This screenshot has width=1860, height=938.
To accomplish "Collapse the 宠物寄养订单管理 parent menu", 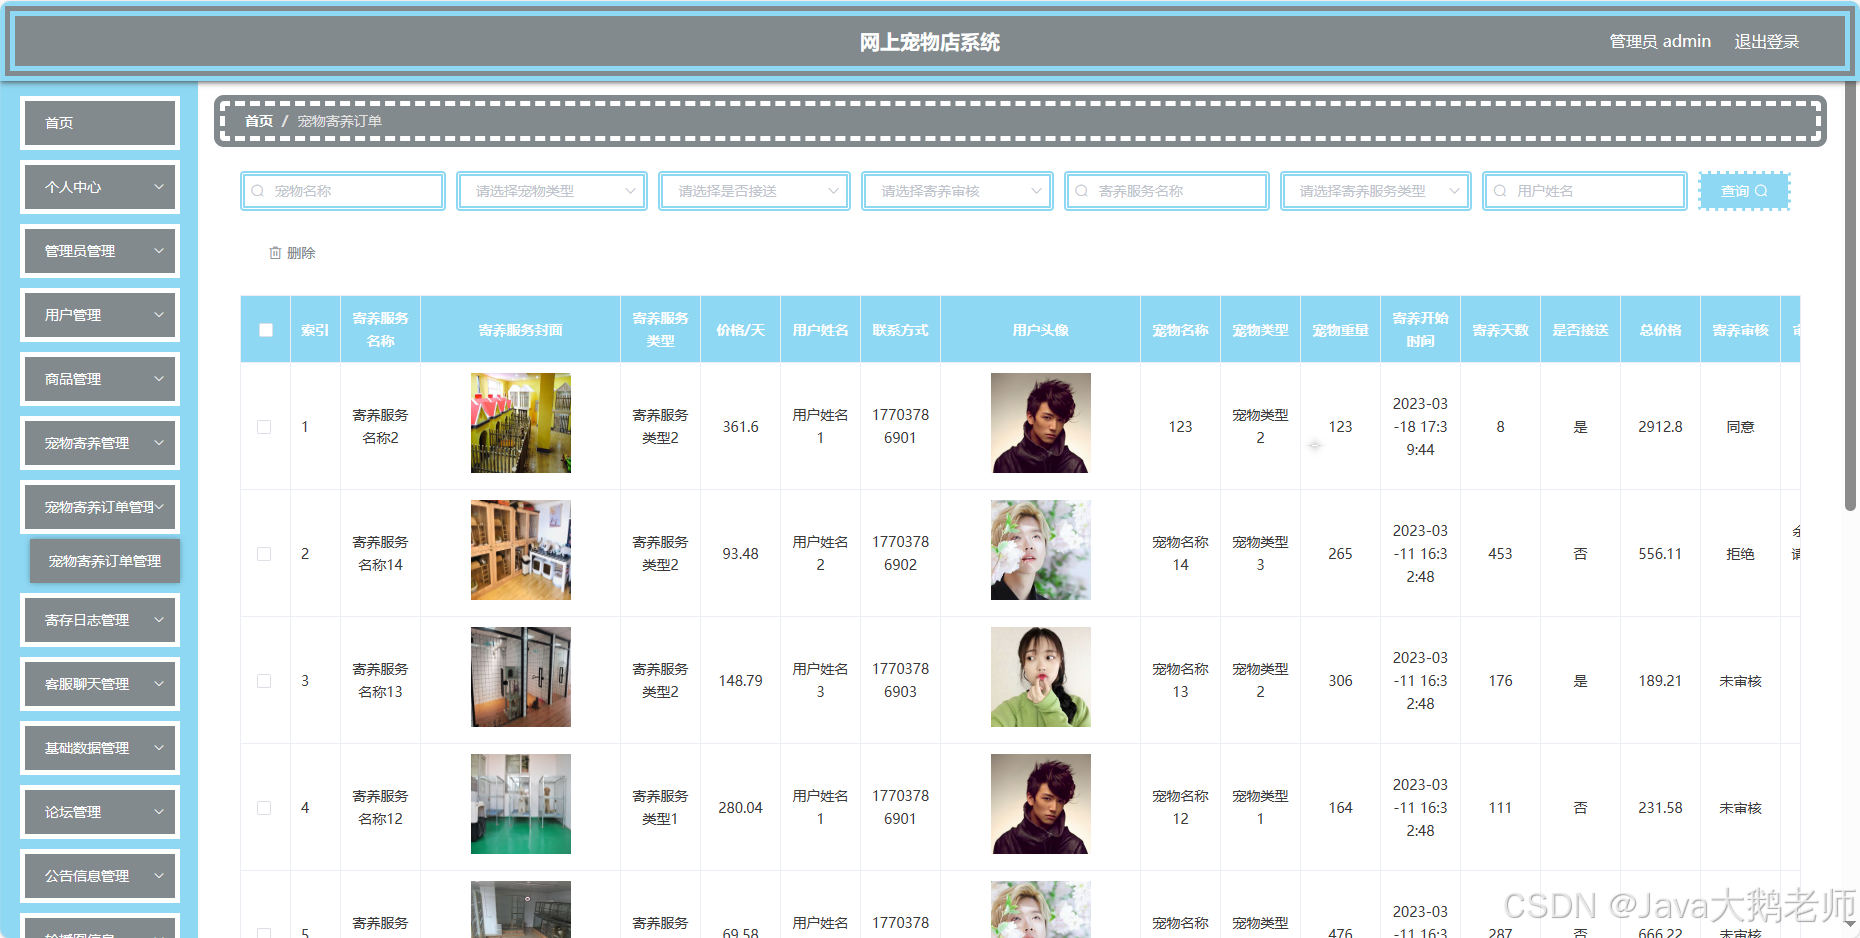I will point(100,507).
